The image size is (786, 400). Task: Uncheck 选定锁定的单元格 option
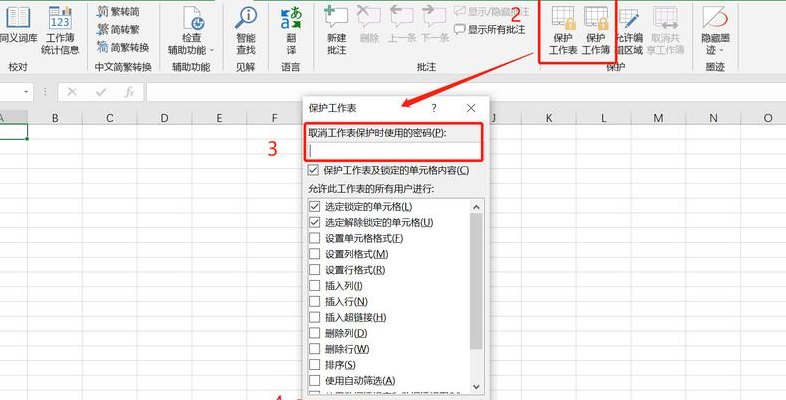point(314,207)
